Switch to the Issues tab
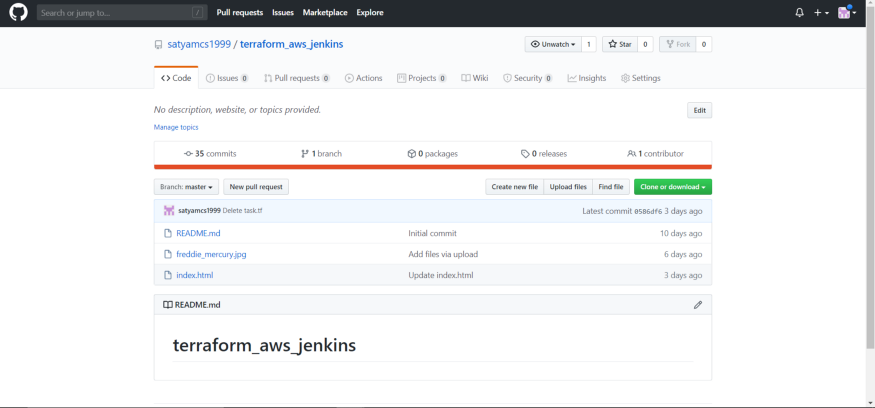 (x=227, y=78)
